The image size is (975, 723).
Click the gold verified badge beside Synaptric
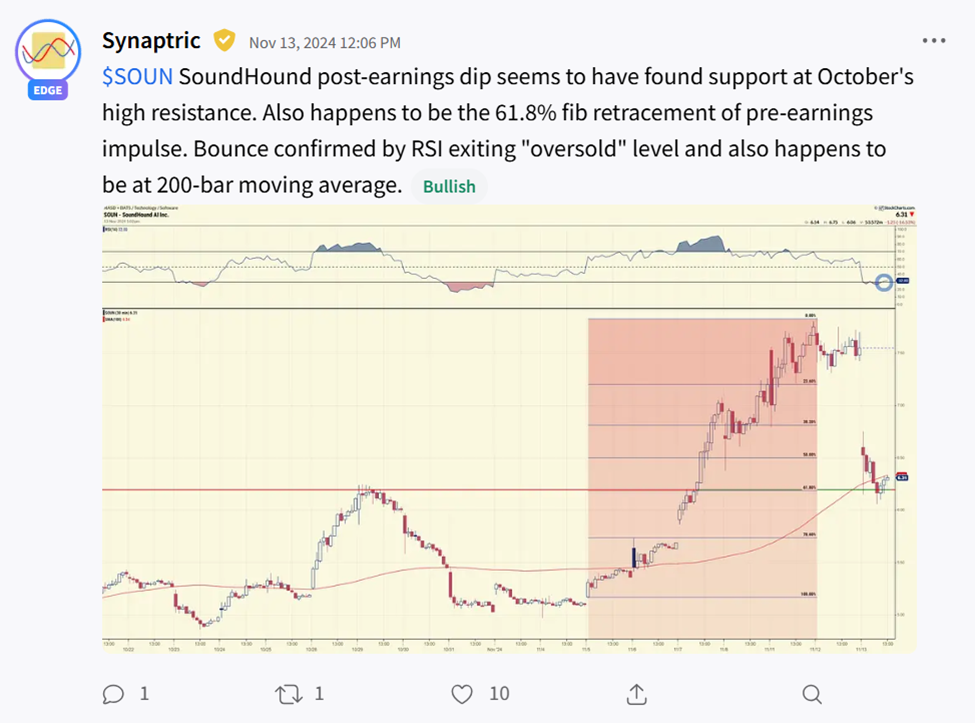pos(224,41)
